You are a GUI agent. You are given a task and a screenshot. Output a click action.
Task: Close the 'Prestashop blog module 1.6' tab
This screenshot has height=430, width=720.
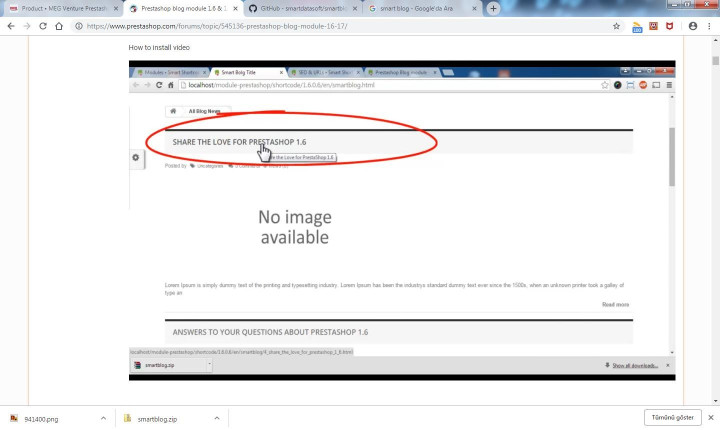[235, 8]
